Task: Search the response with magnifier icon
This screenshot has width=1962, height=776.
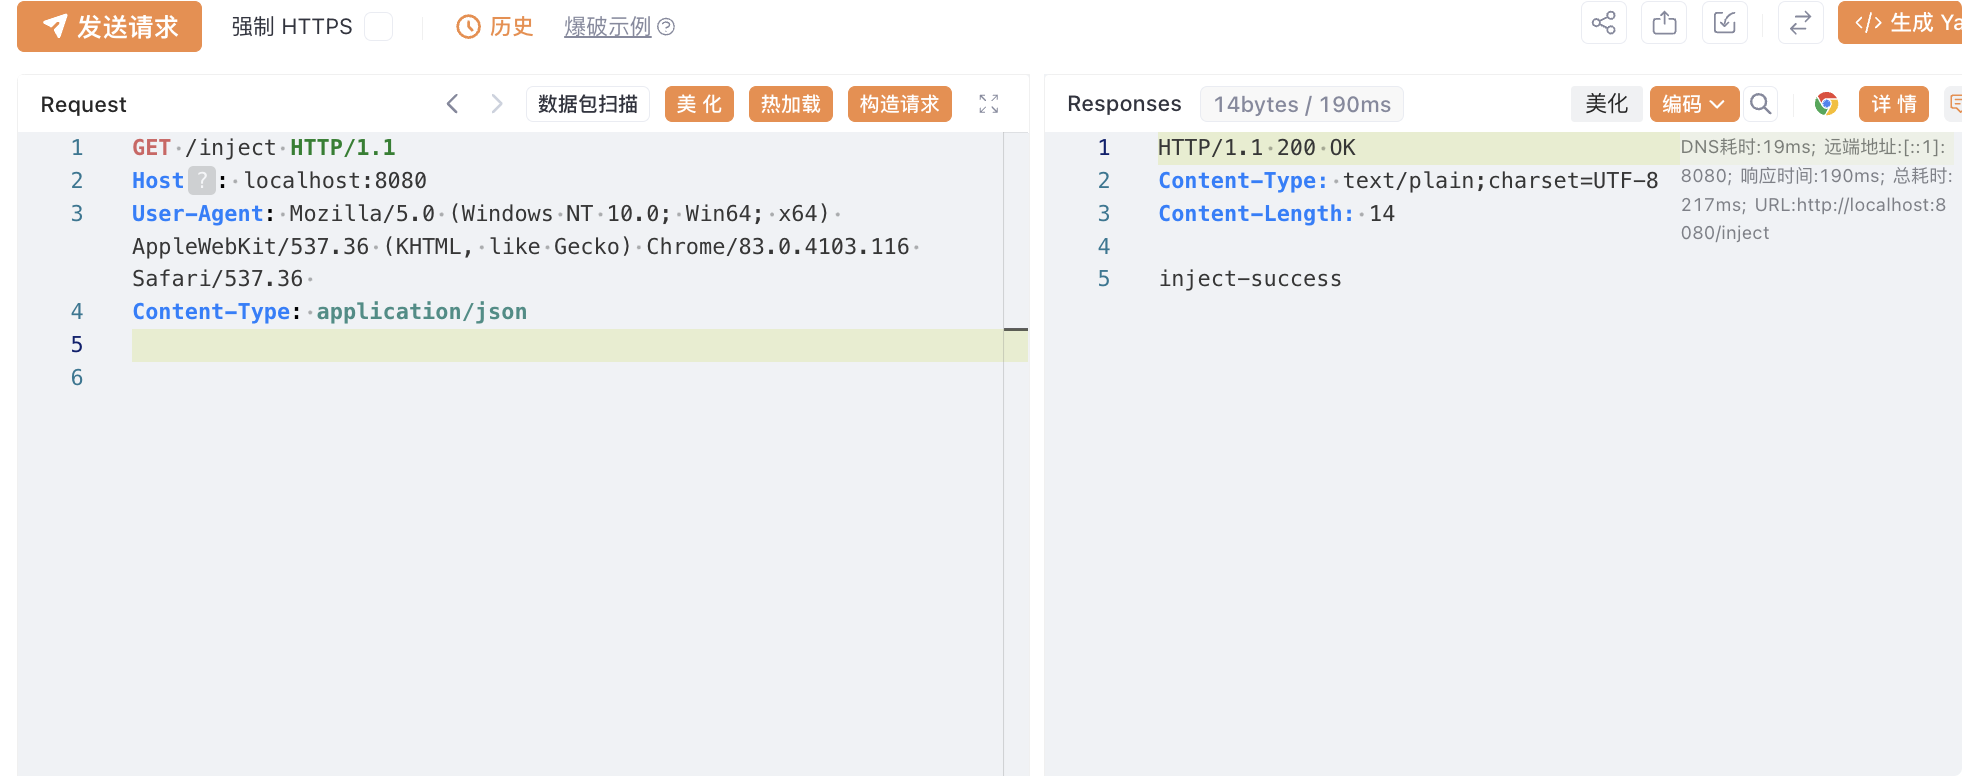Action: coord(1761,104)
